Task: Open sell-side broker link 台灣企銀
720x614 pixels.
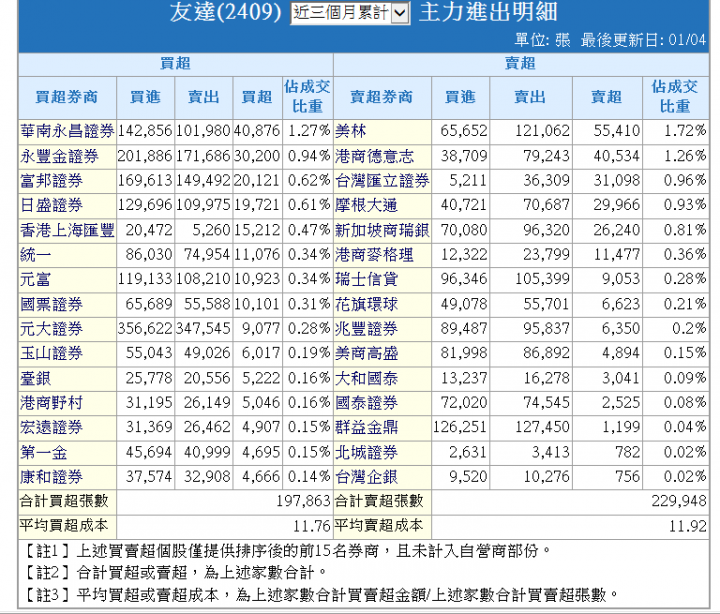Action: pyautogui.click(x=366, y=477)
